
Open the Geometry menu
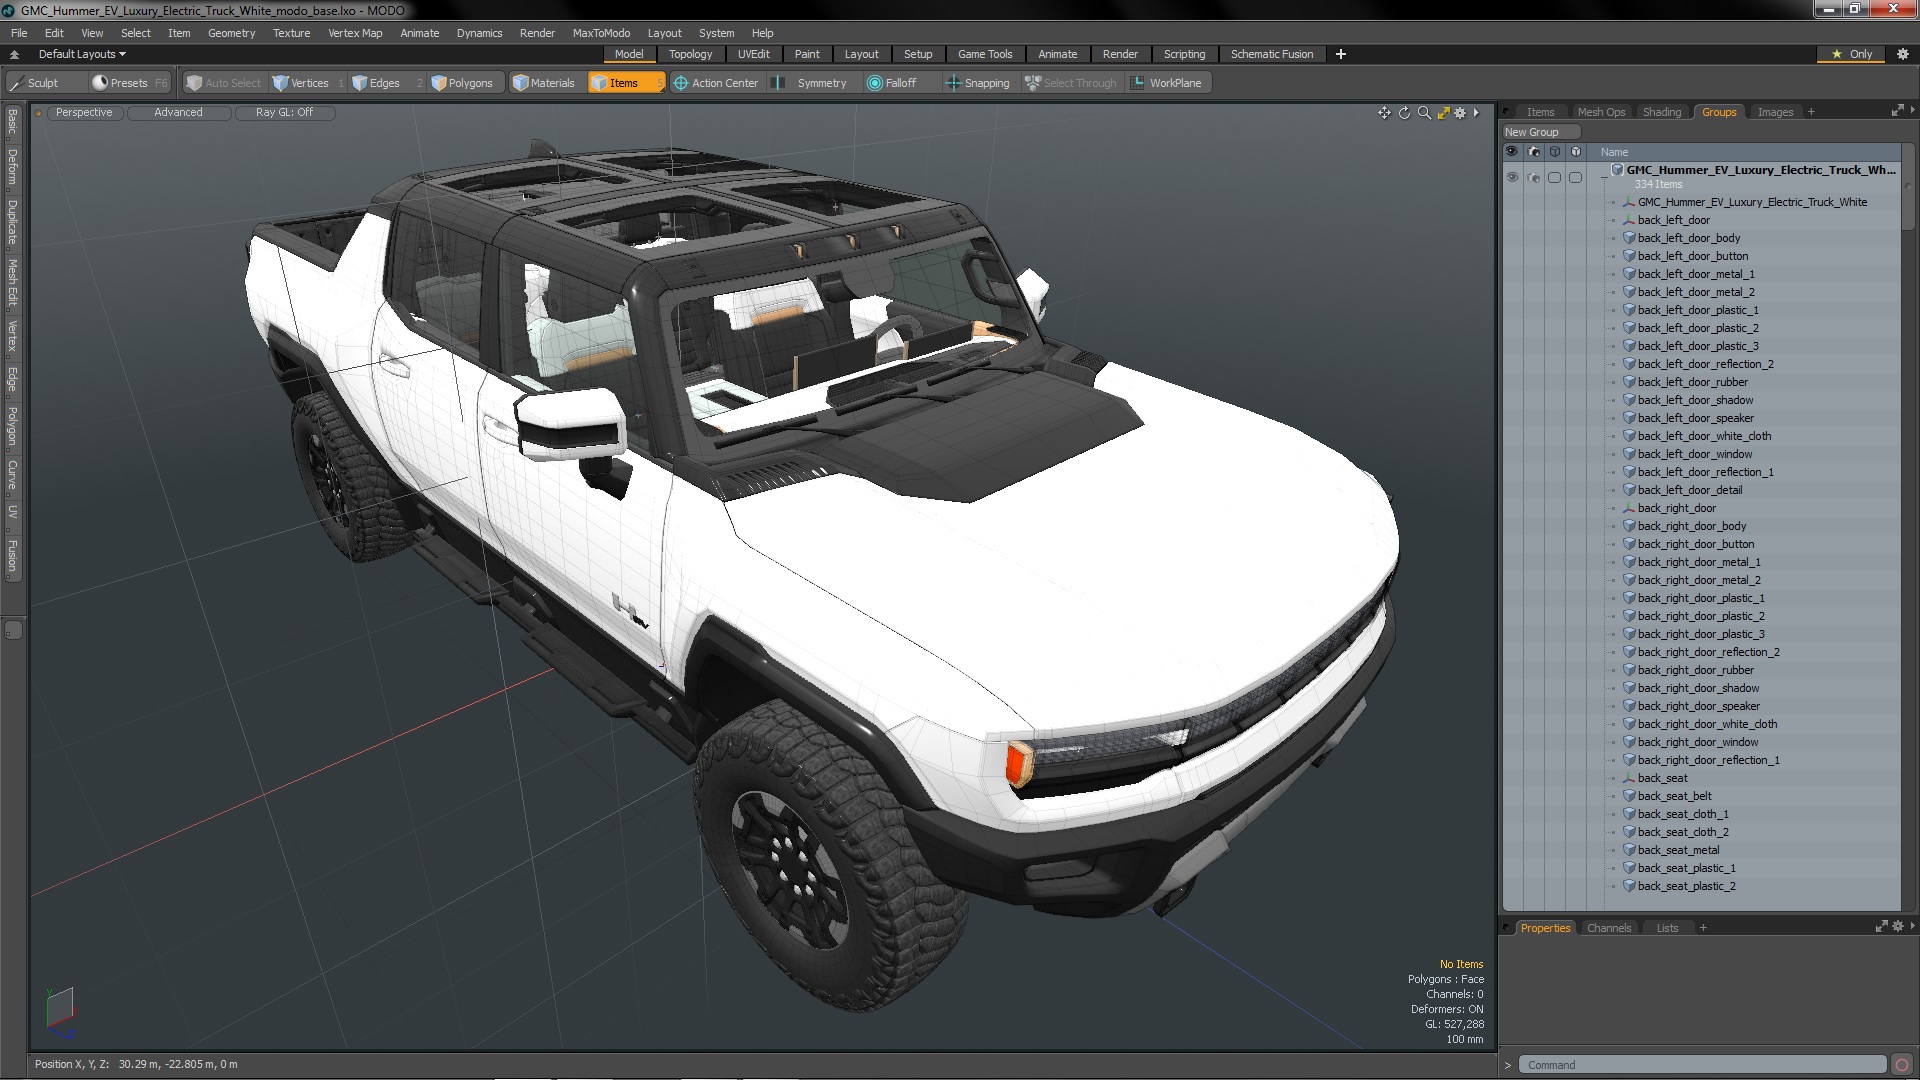pyautogui.click(x=231, y=33)
